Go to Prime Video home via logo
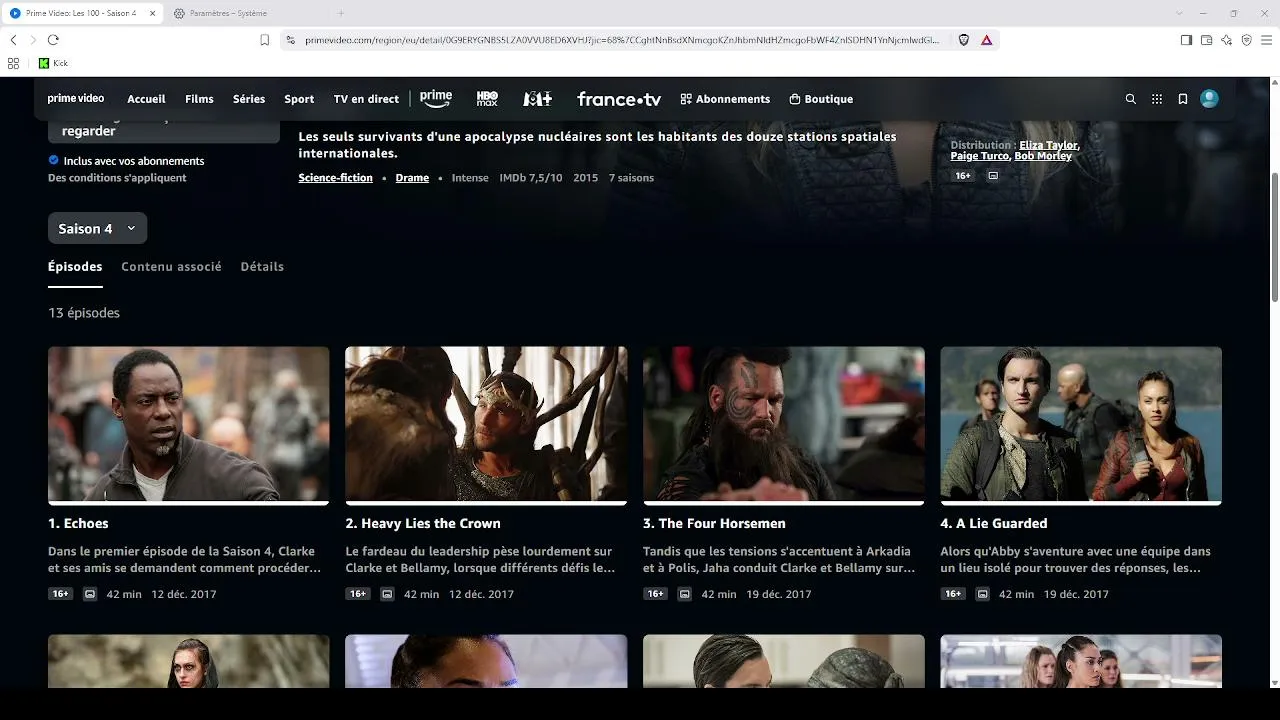This screenshot has width=1280, height=720. 76,99
